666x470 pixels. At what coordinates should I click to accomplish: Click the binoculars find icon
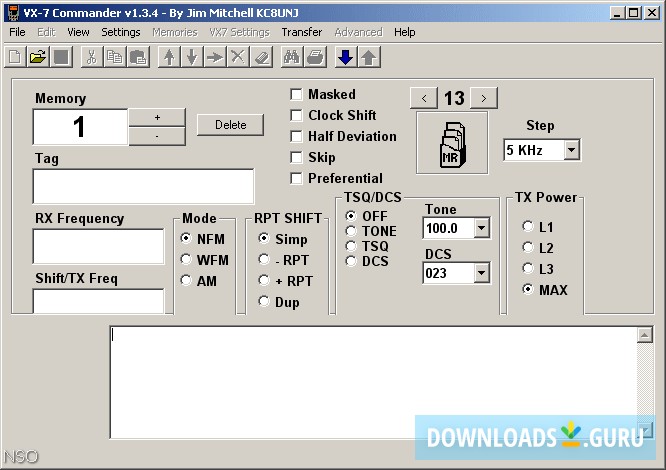[292, 57]
